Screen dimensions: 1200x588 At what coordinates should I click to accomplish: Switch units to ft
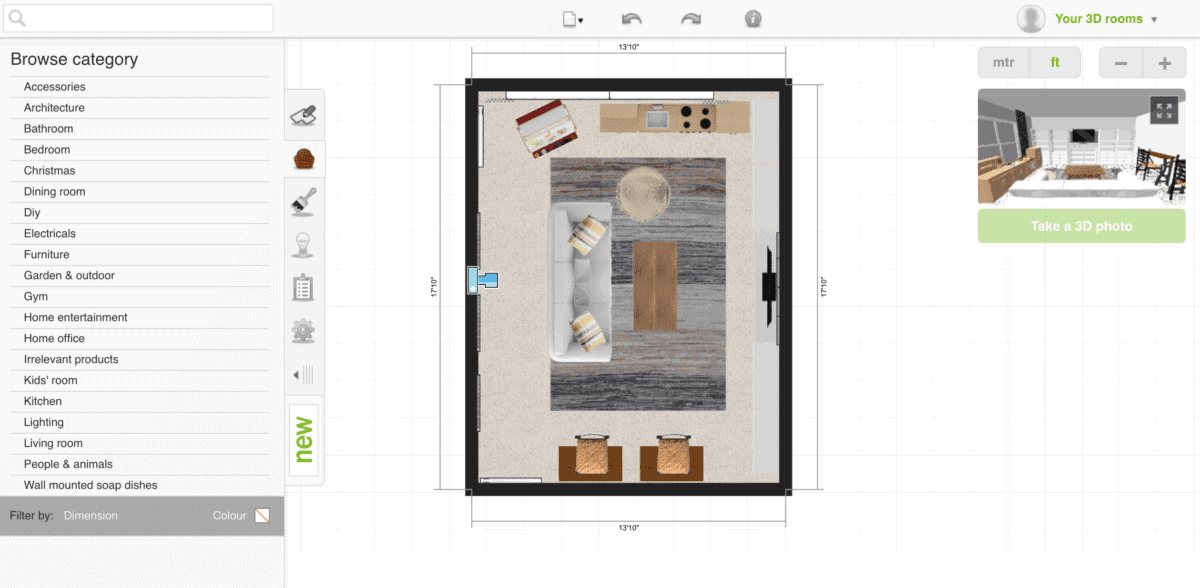(x=1055, y=63)
